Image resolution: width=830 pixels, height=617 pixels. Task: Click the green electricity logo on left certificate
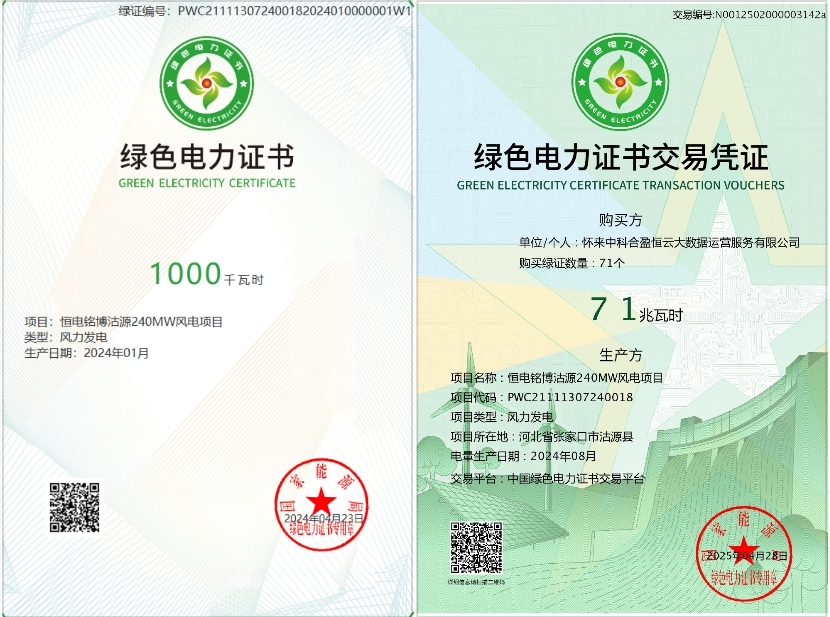206,83
